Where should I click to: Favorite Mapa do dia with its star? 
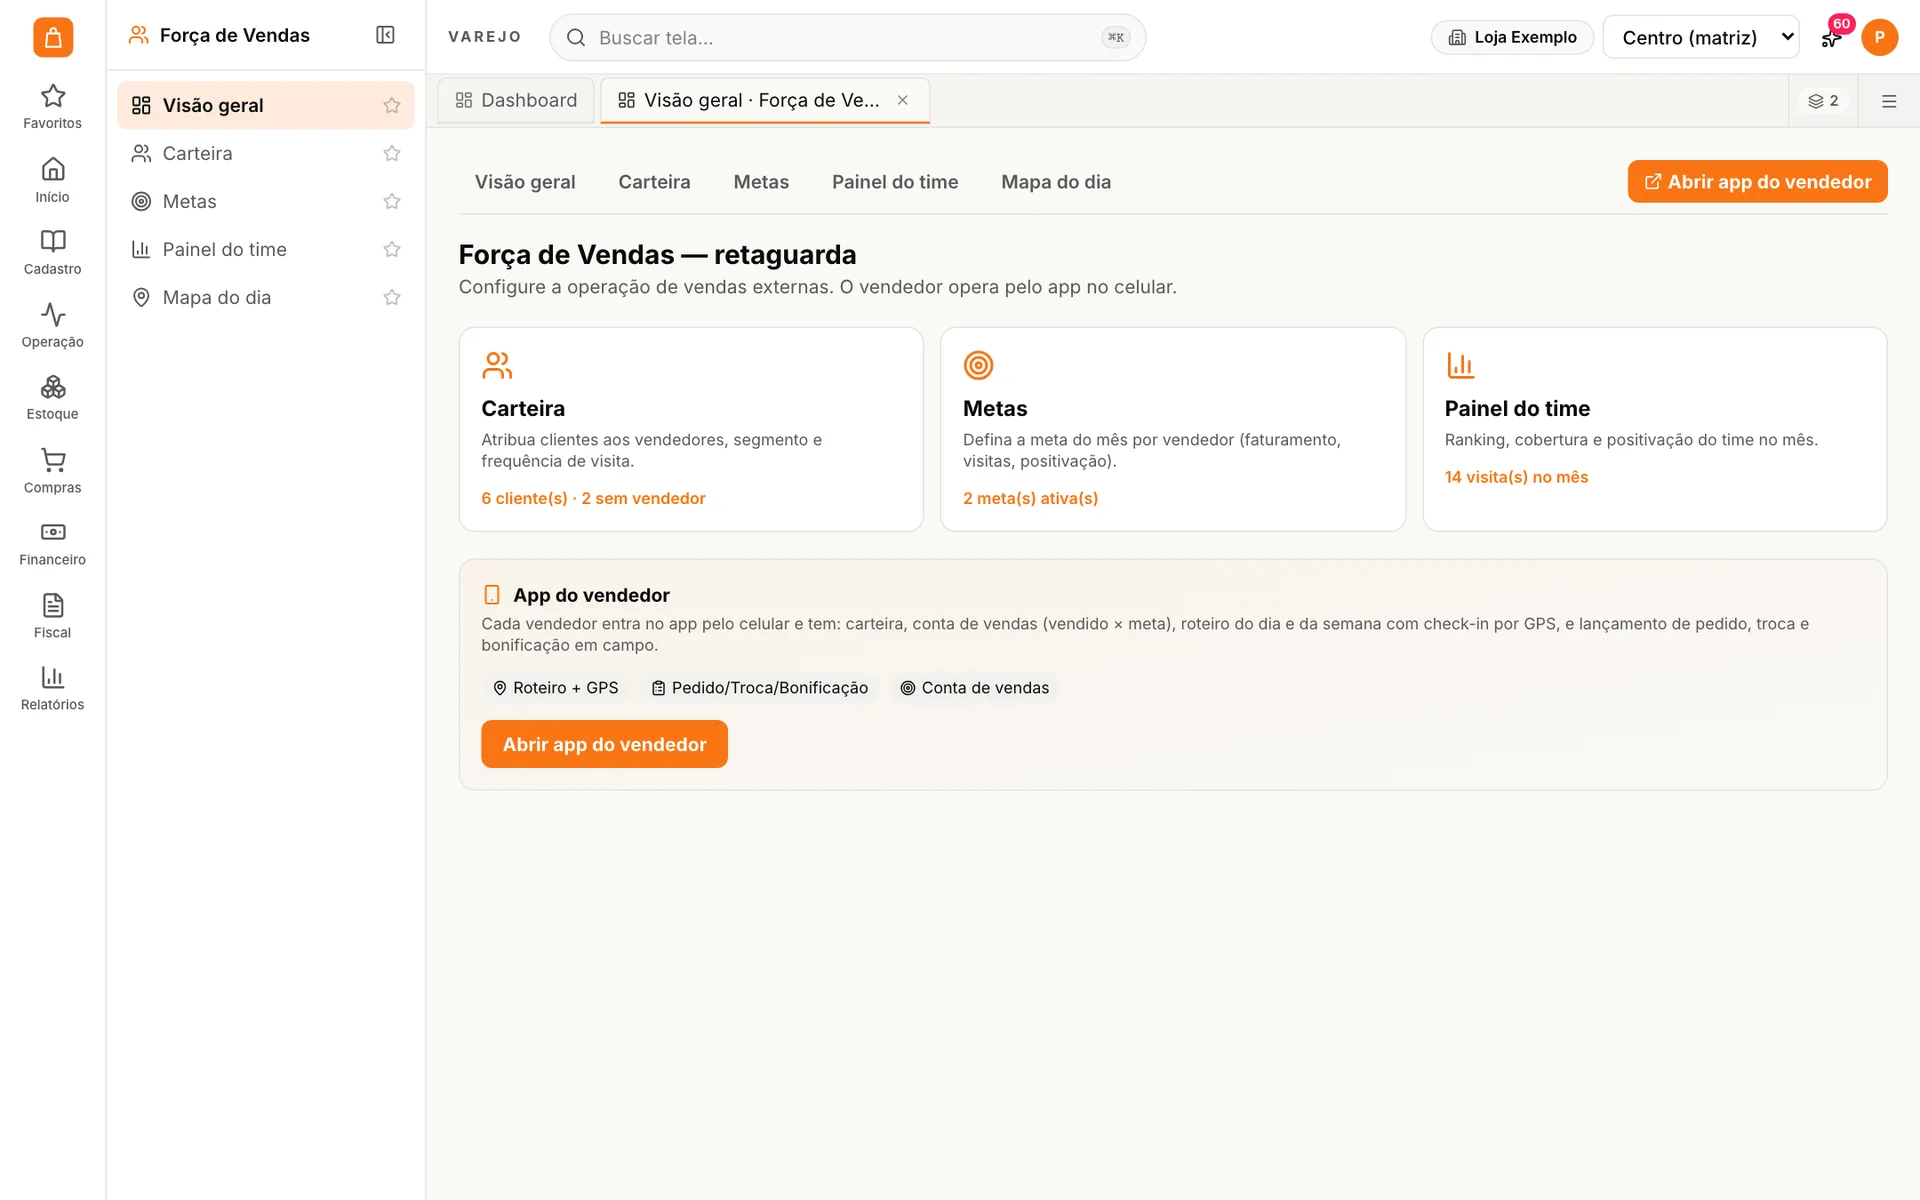point(392,297)
